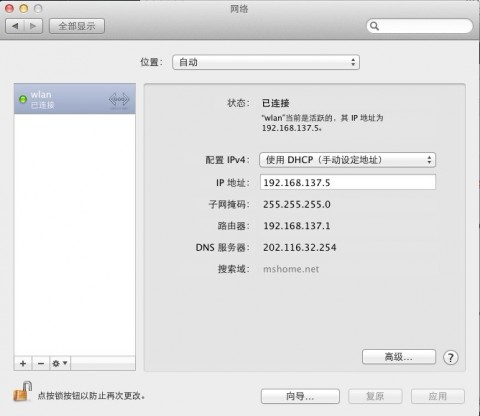Click the 点按锁按钮以防止再次更改 text

click(91, 396)
